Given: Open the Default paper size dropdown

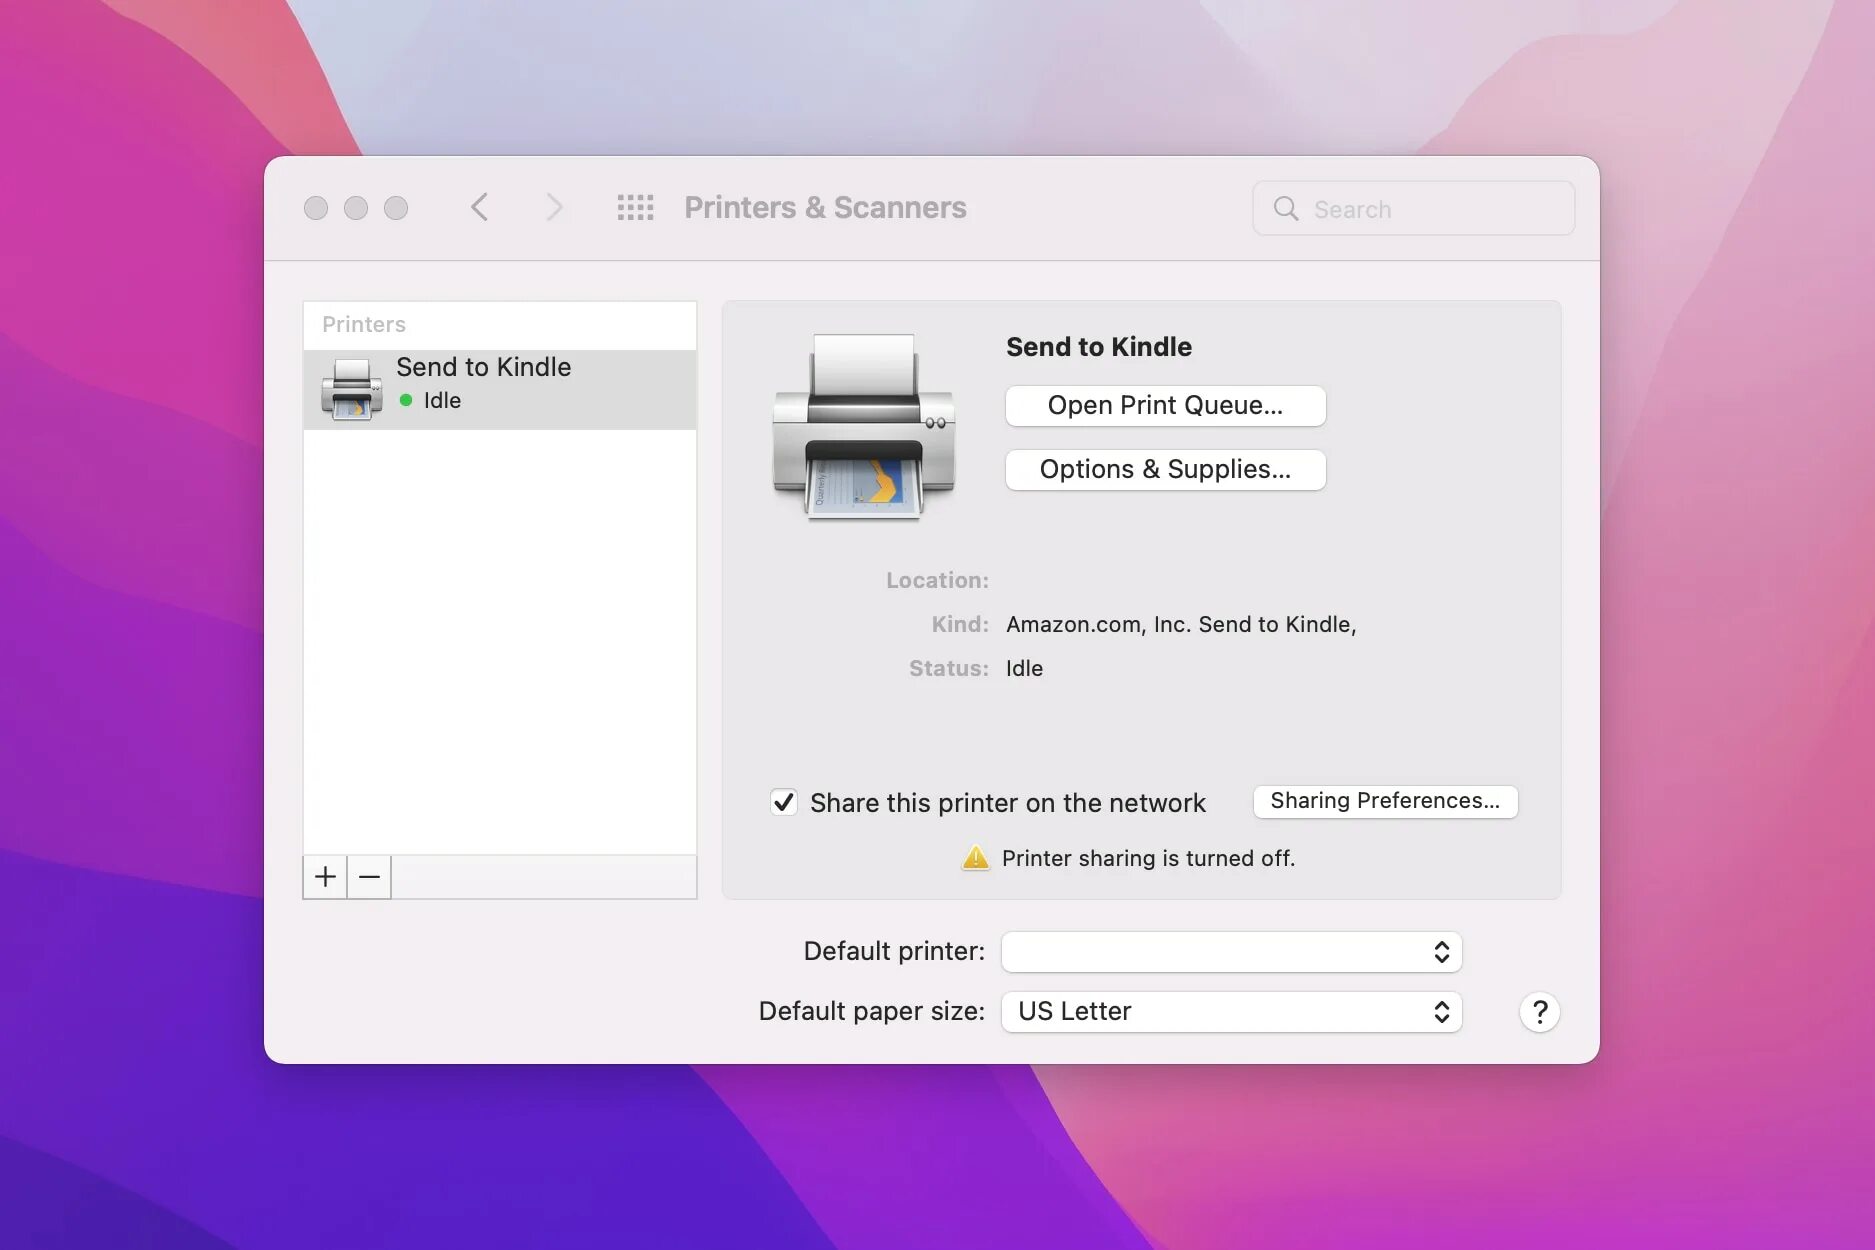Looking at the screenshot, I should (x=1231, y=1012).
